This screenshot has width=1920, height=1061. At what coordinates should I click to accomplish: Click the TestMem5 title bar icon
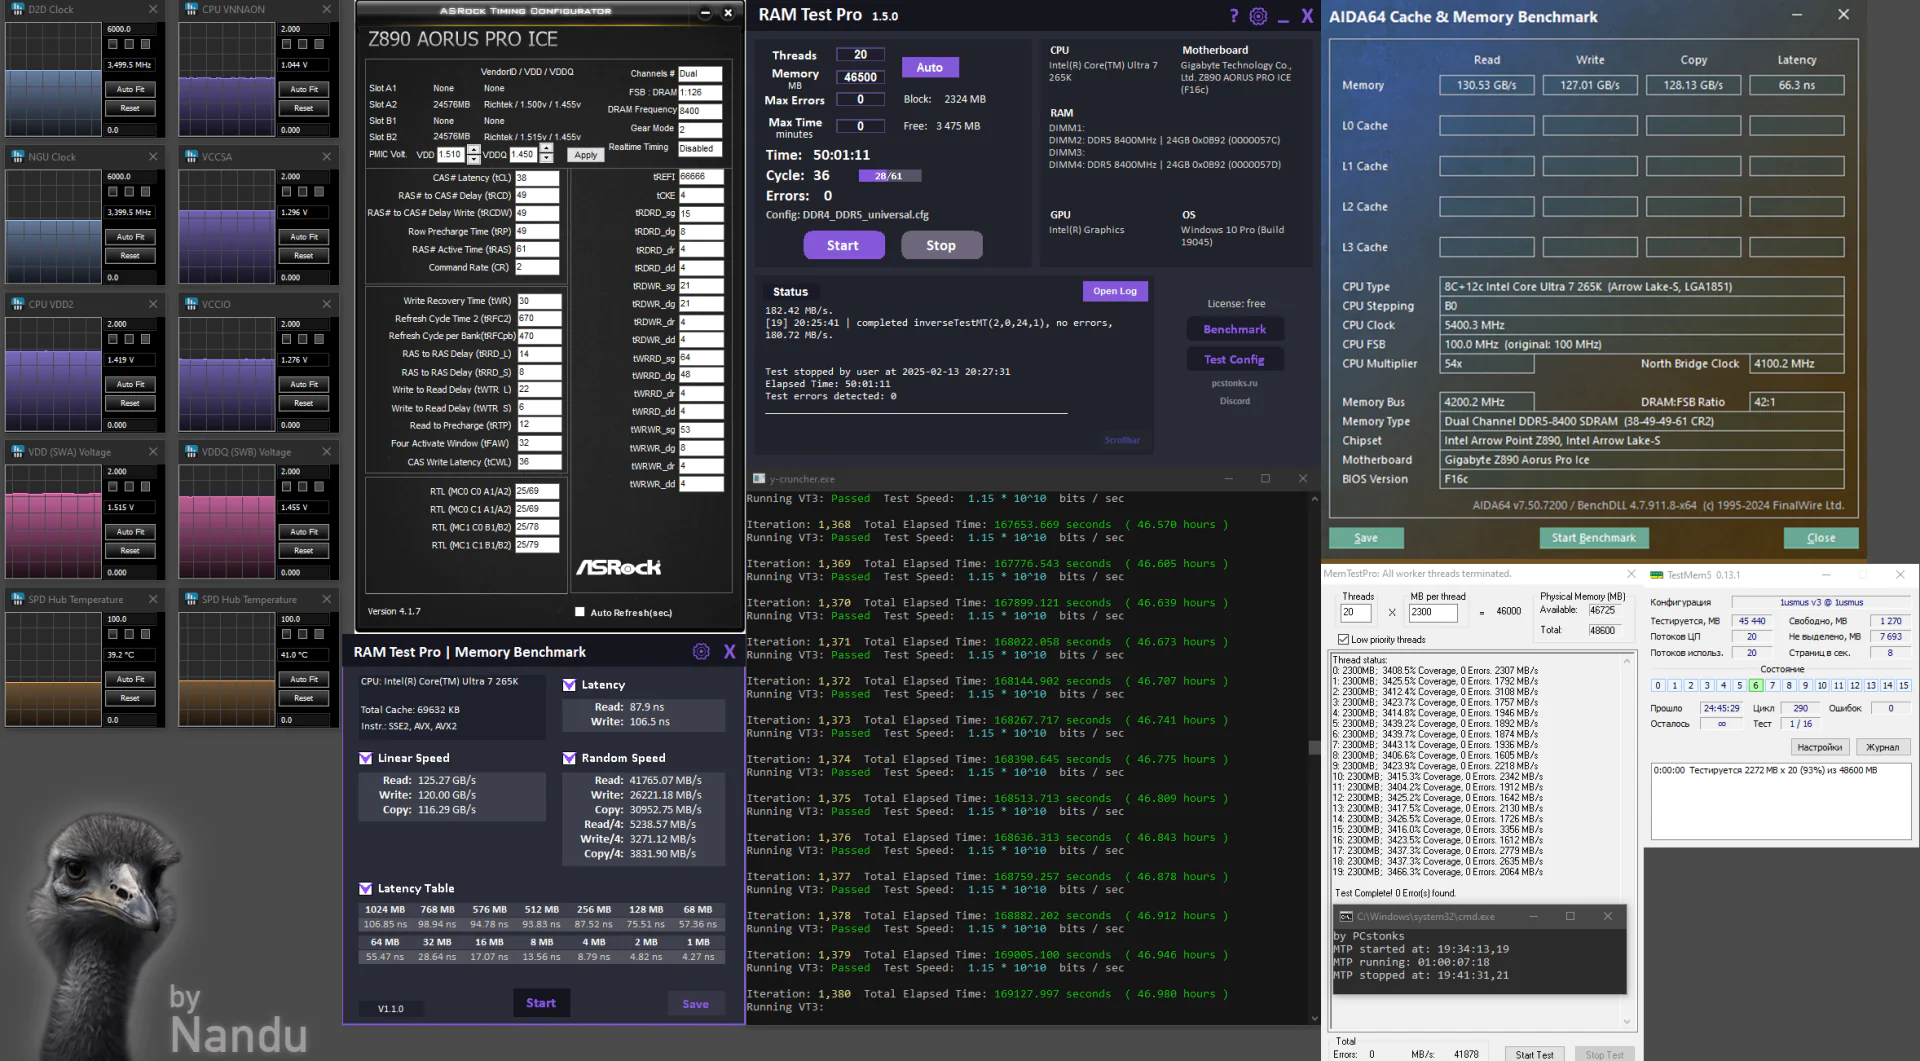pos(1657,575)
